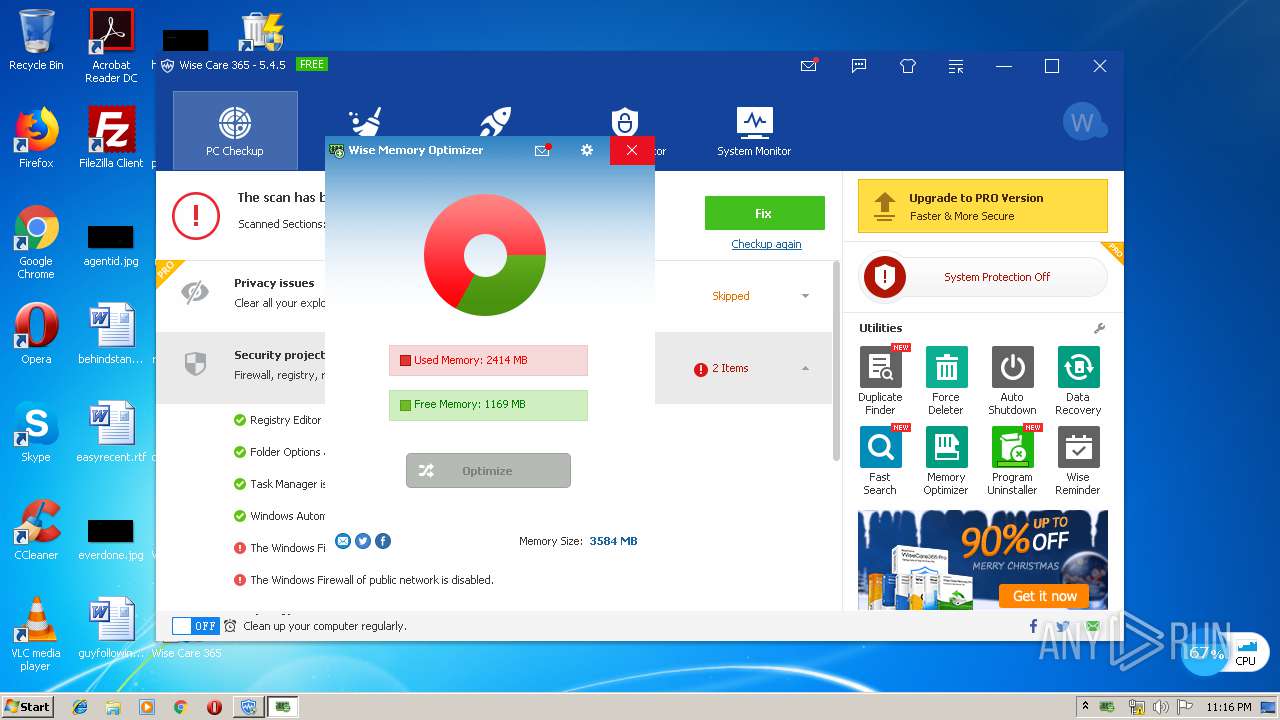This screenshot has height=720, width=1280.
Task: Click the checkup results scrollbar
Action: click(x=836, y=361)
